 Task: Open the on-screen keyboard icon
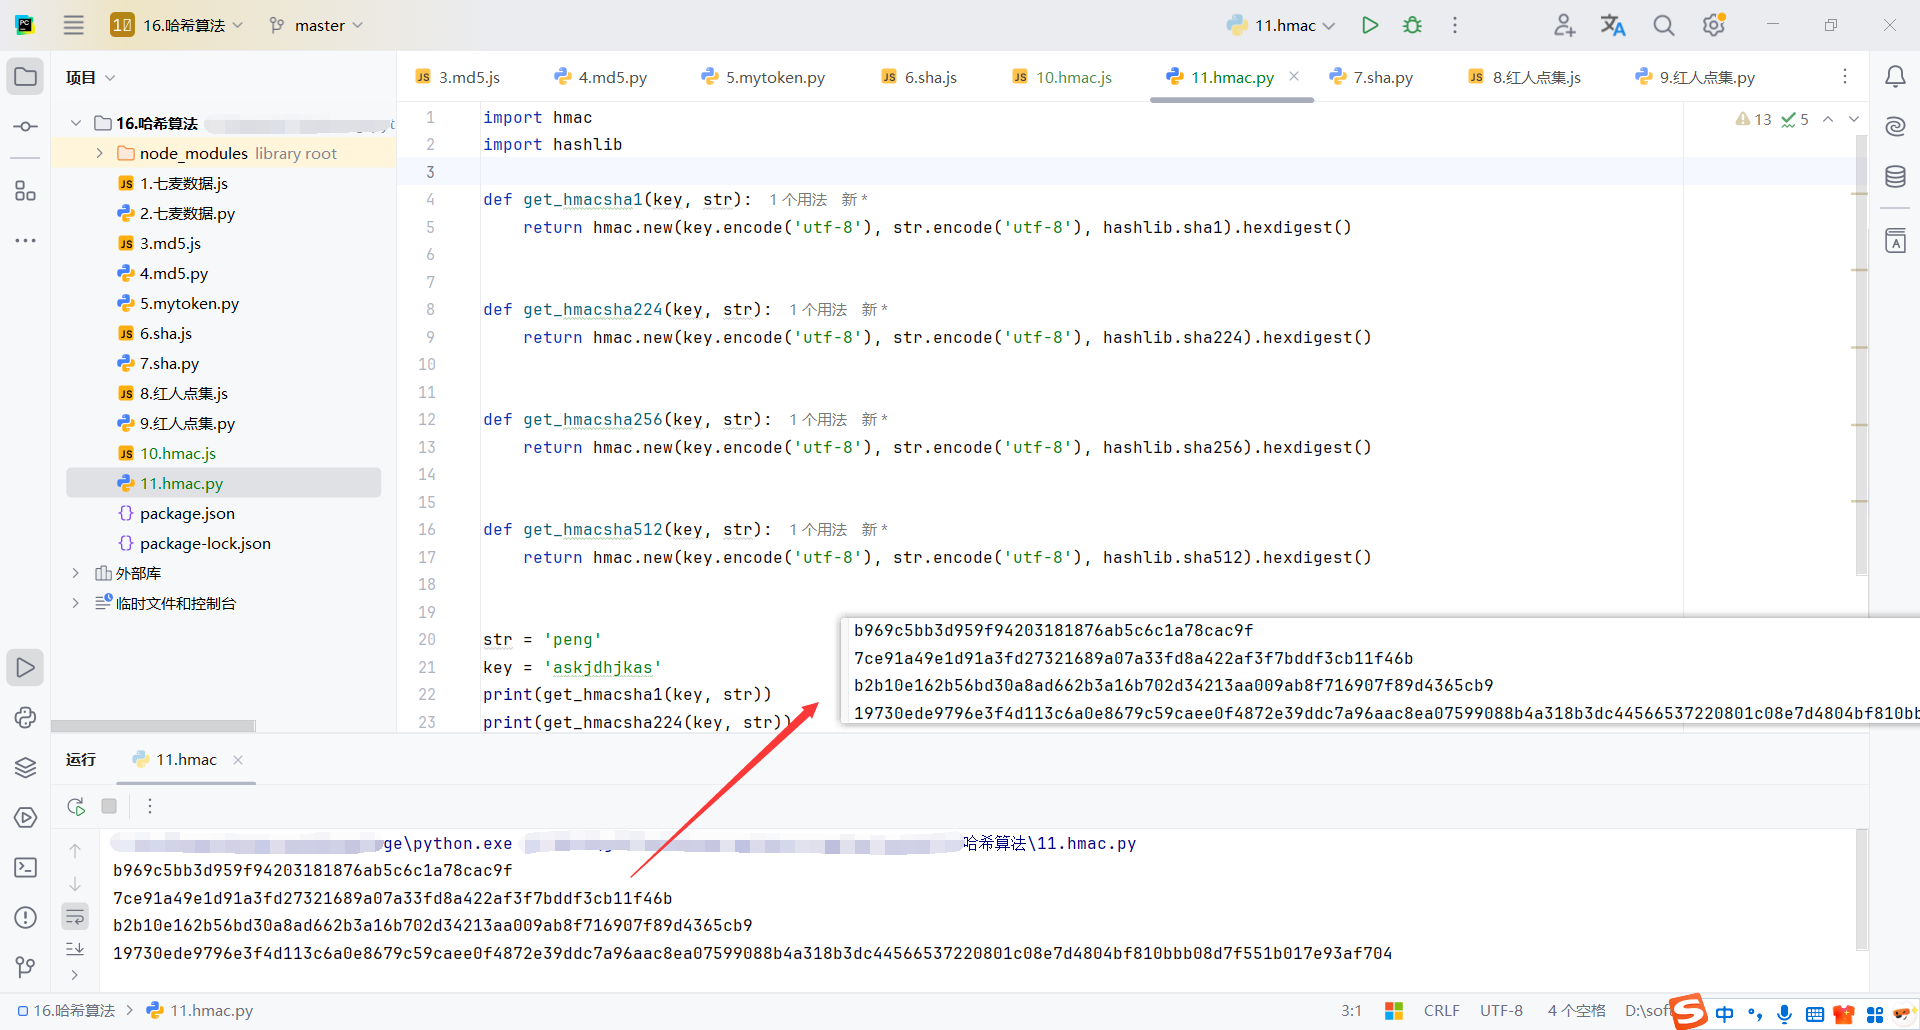point(1815,1014)
